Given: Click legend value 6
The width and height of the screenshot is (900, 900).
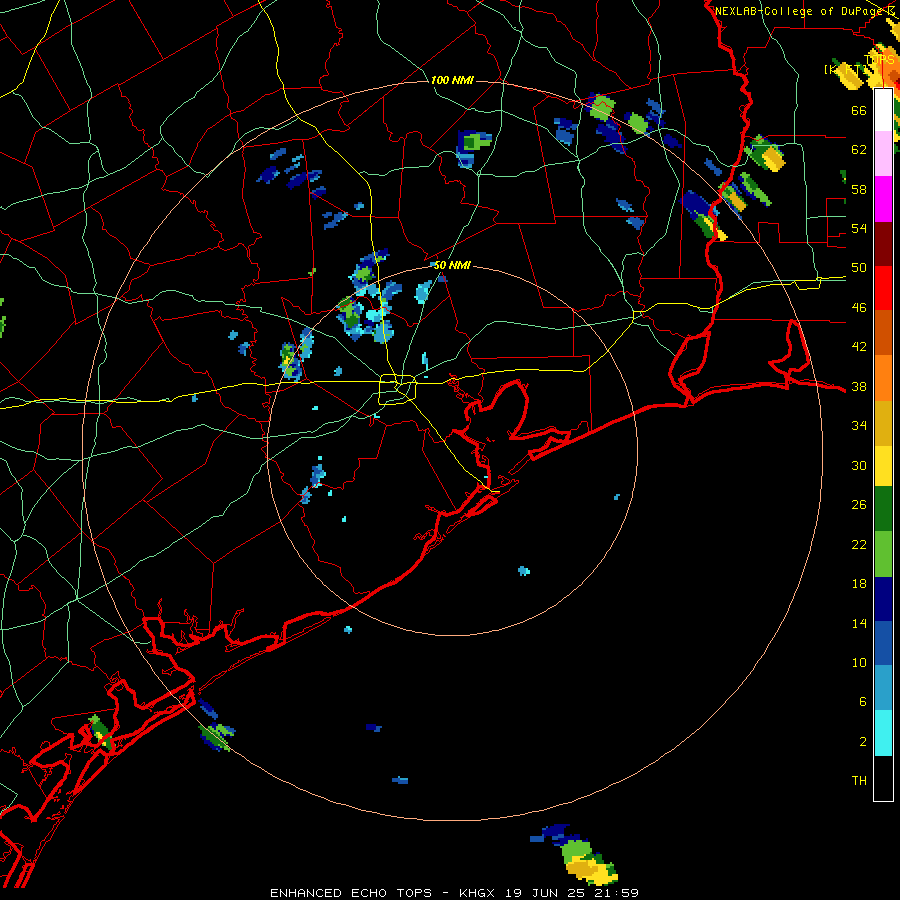Looking at the screenshot, I should [x=863, y=702].
